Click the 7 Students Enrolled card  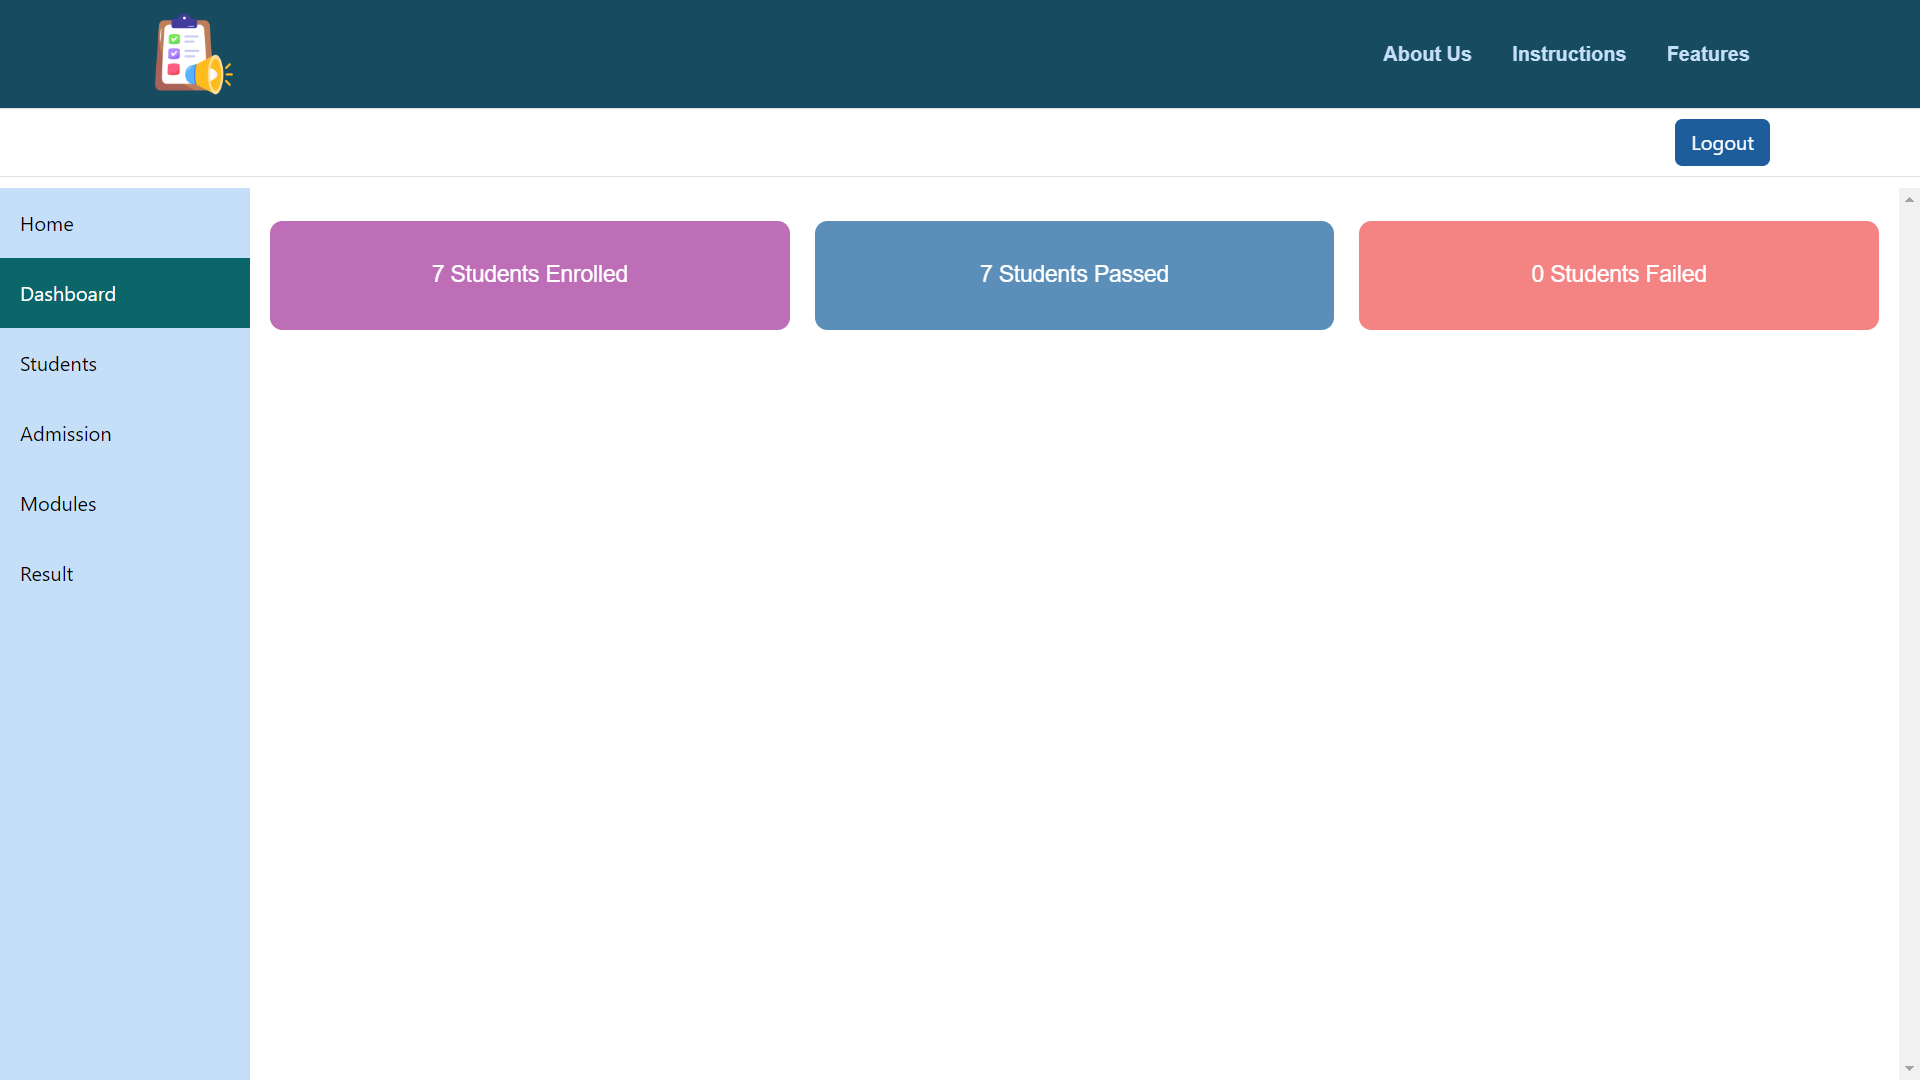[529, 275]
